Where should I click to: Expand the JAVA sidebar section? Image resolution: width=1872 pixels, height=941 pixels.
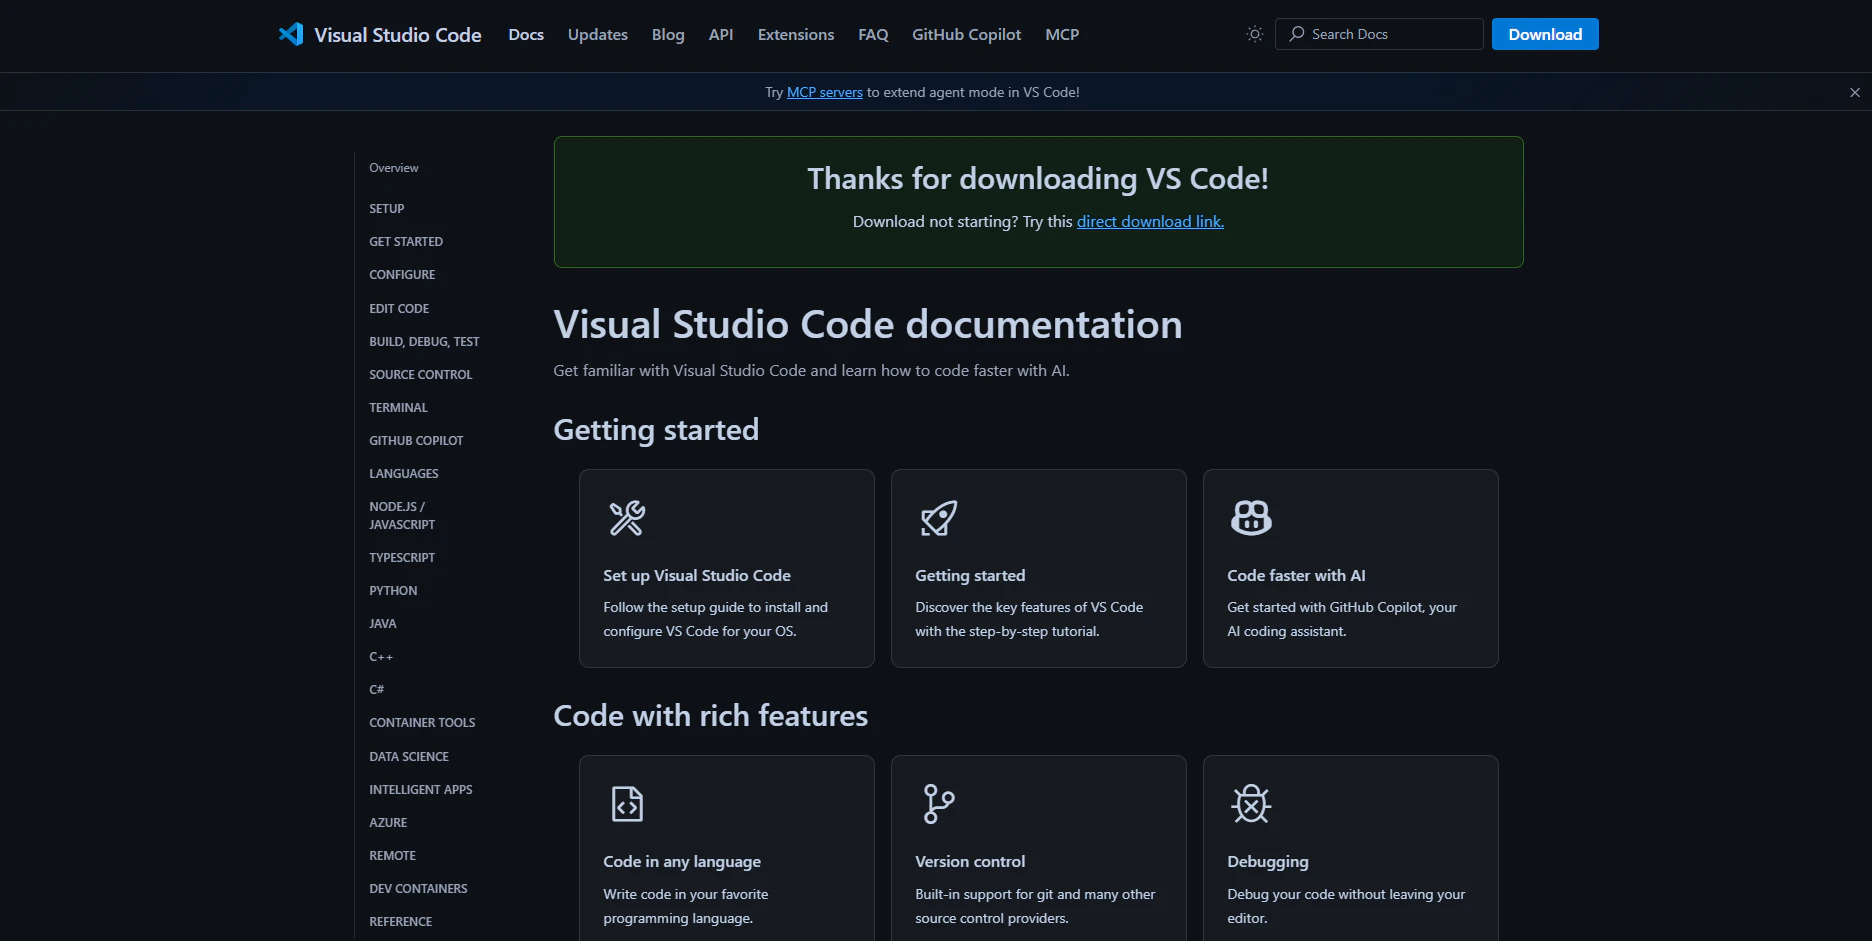(x=383, y=624)
